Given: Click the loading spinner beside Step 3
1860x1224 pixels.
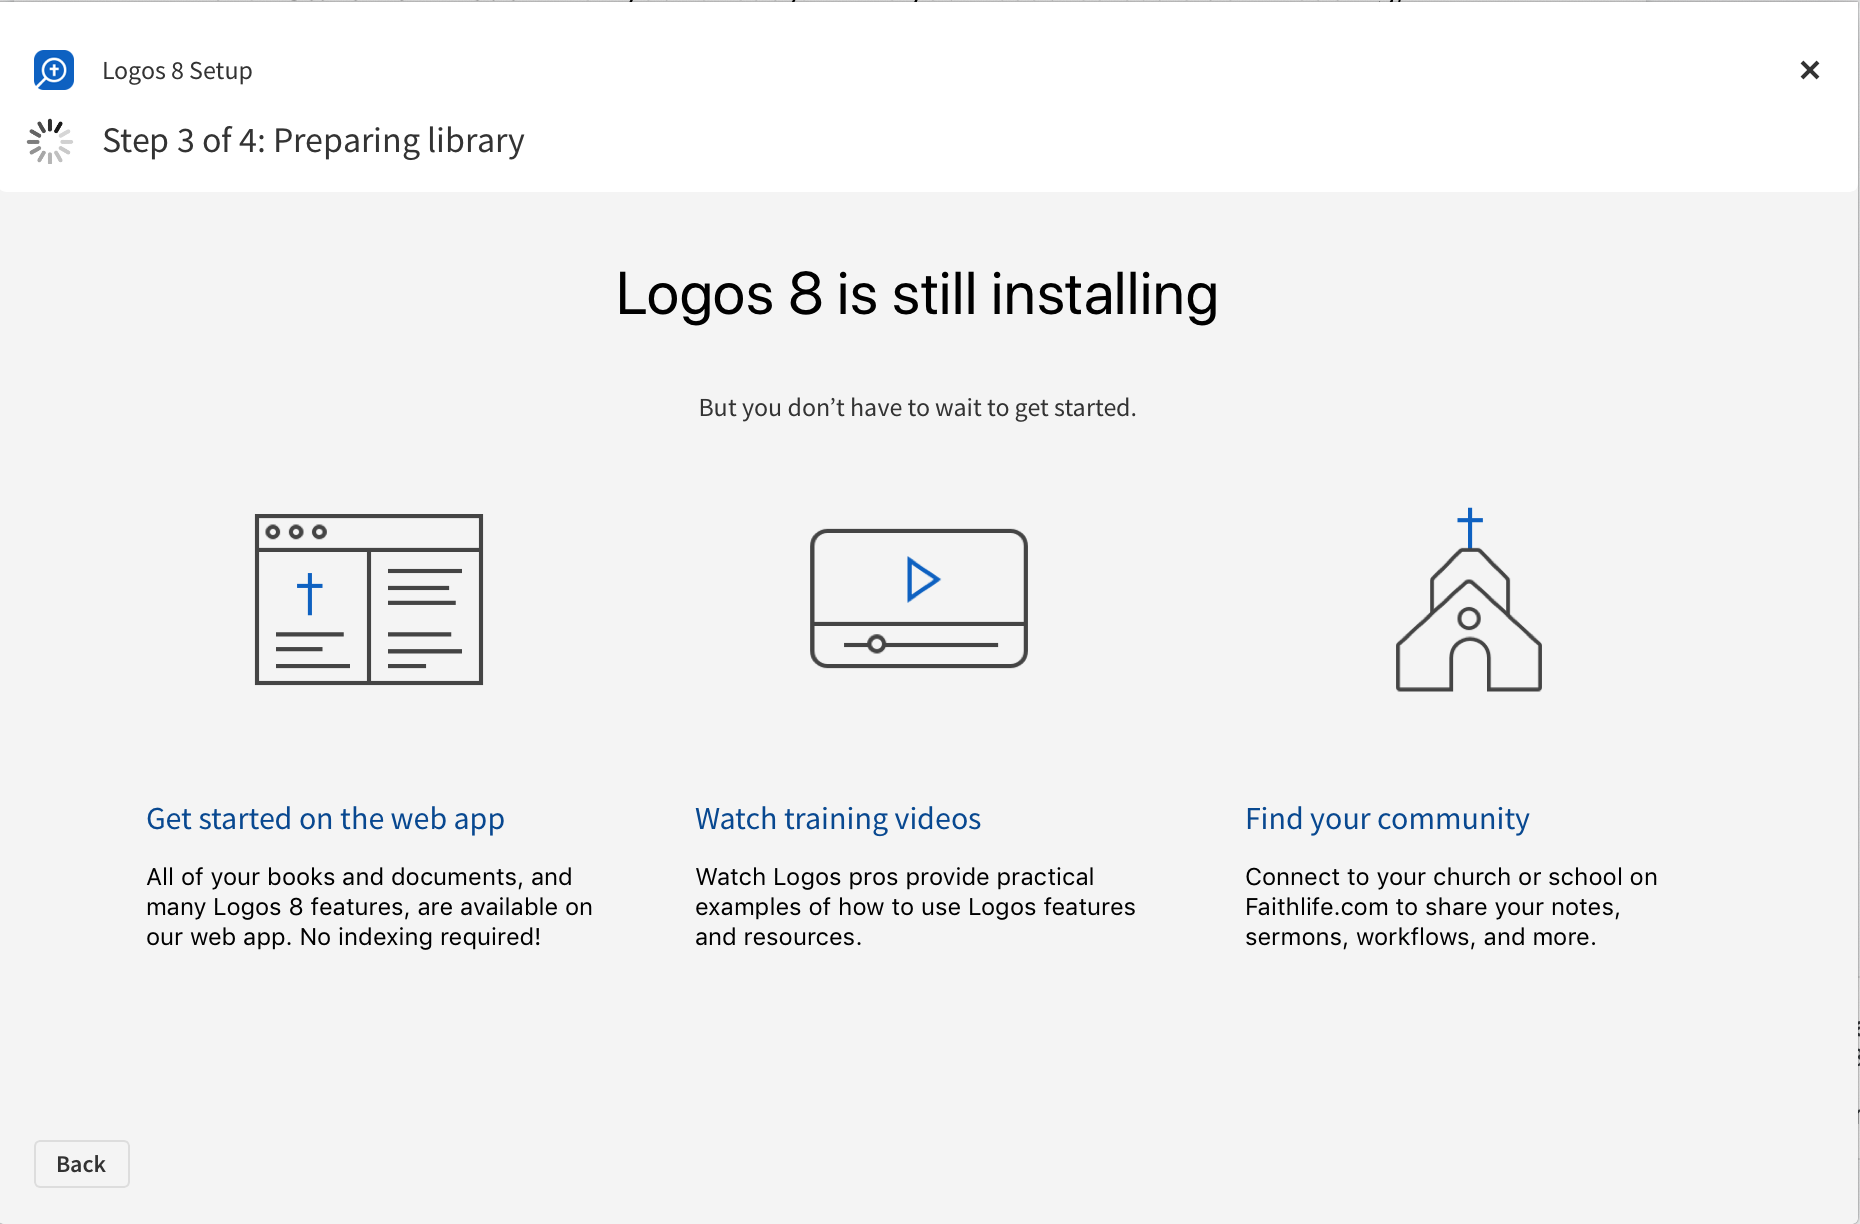Looking at the screenshot, I should [49, 141].
